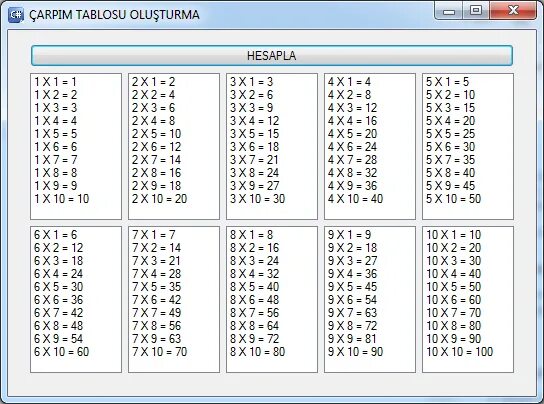Click the C# application icon in title bar
Viewport: 544px width, 404px height.
point(16,15)
